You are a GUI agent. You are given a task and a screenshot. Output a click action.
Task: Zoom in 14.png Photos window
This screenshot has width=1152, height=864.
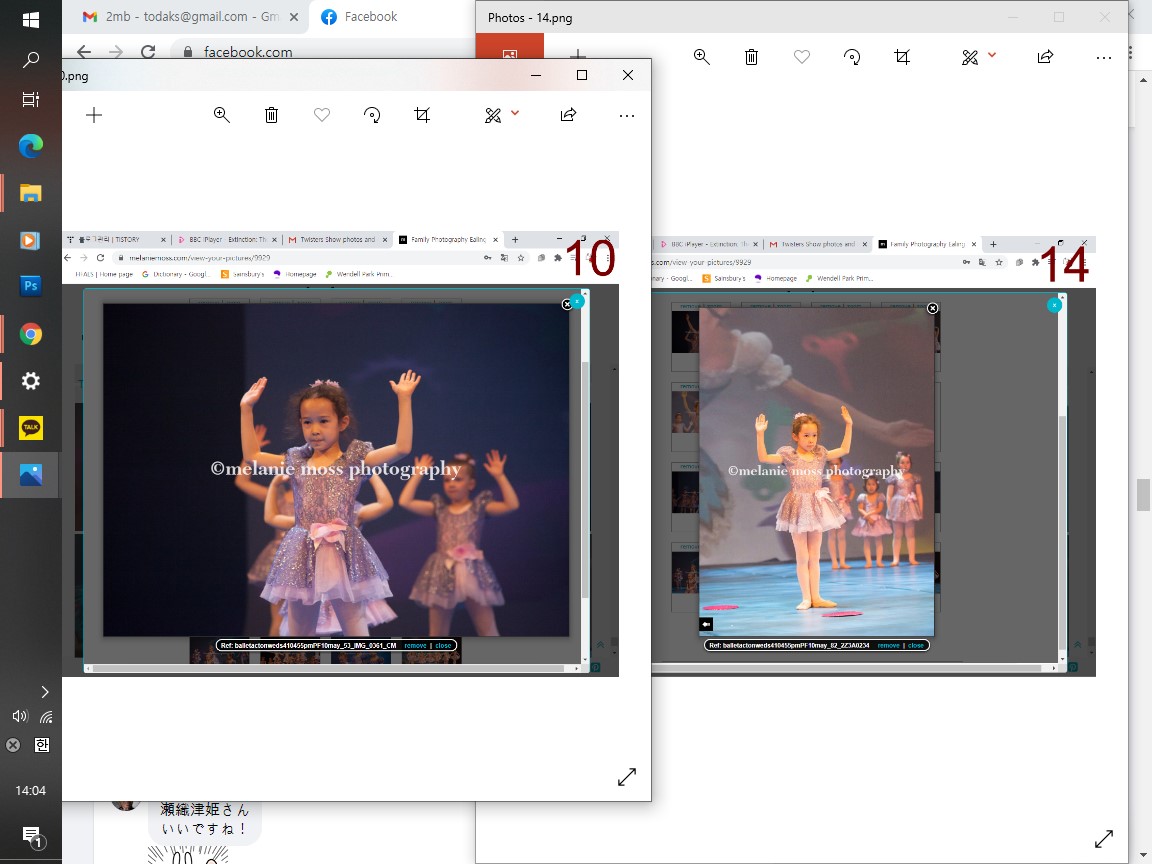point(701,57)
